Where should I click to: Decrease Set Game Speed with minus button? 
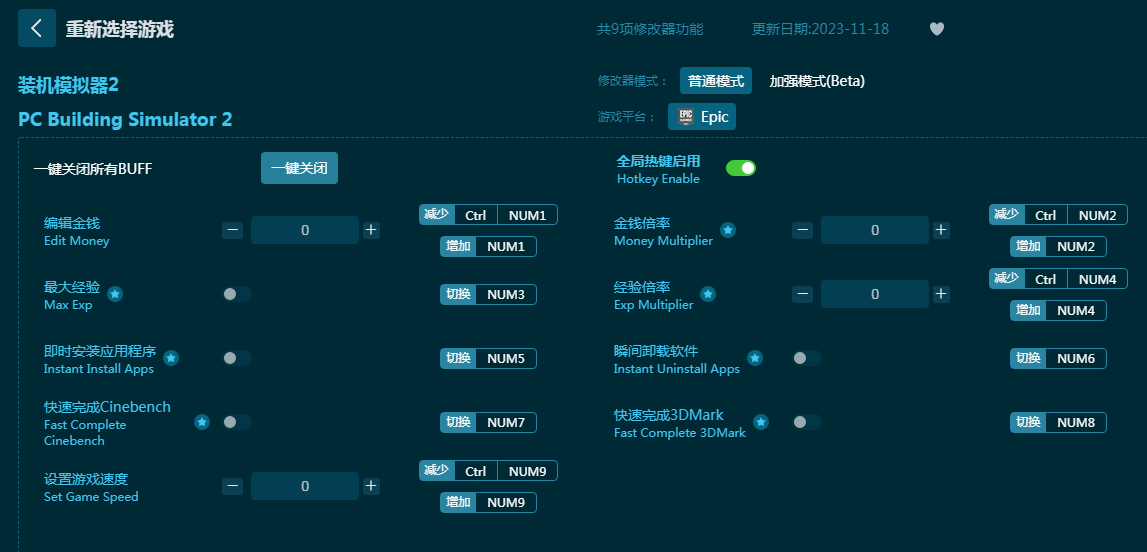point(233,486)
